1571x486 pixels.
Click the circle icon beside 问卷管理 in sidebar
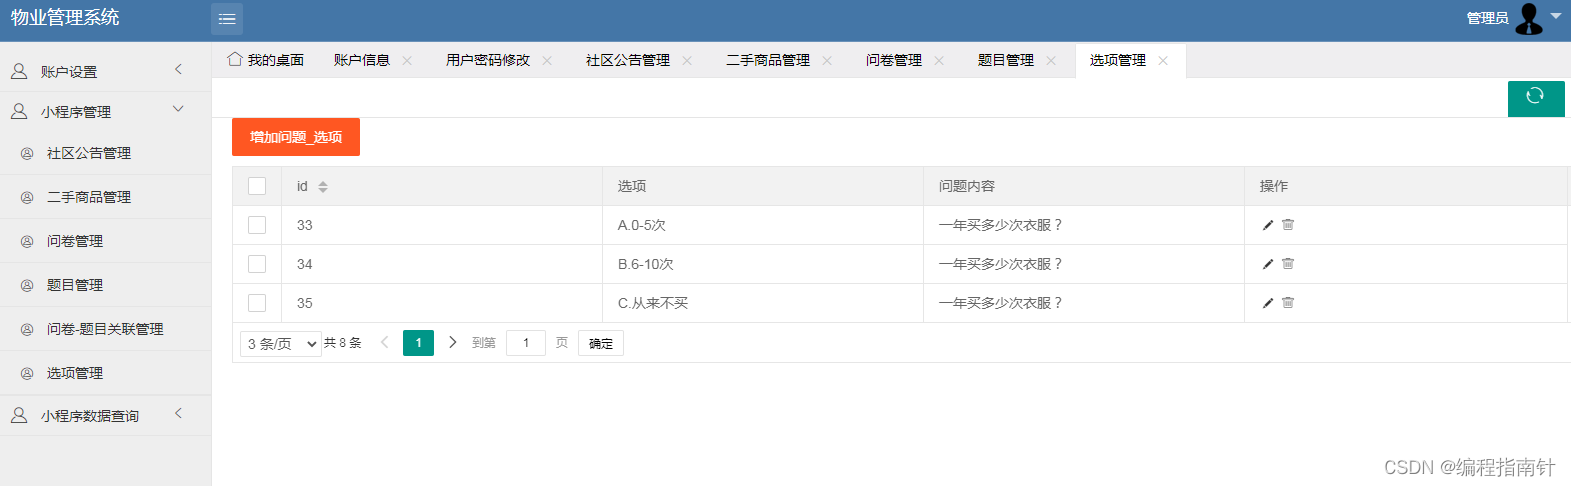(x=27, y=242)
